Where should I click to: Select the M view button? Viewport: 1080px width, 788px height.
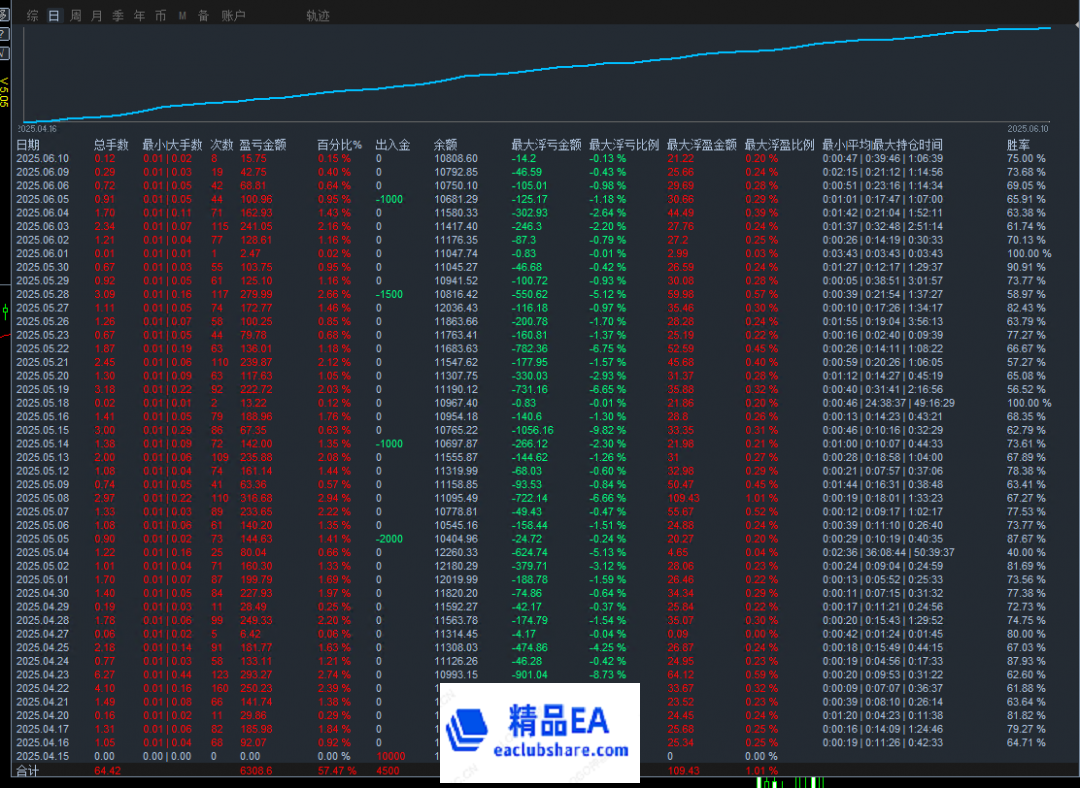182,15
